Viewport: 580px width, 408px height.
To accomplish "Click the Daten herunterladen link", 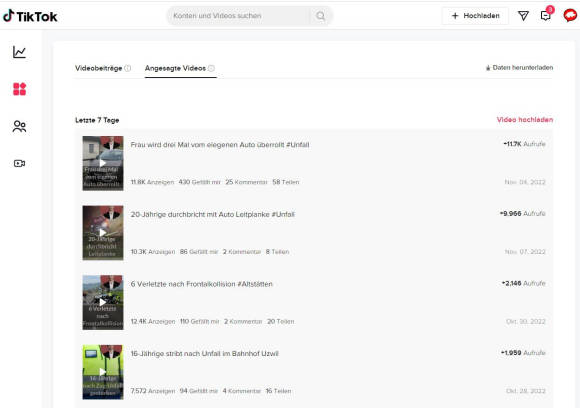I will [519, 68].
